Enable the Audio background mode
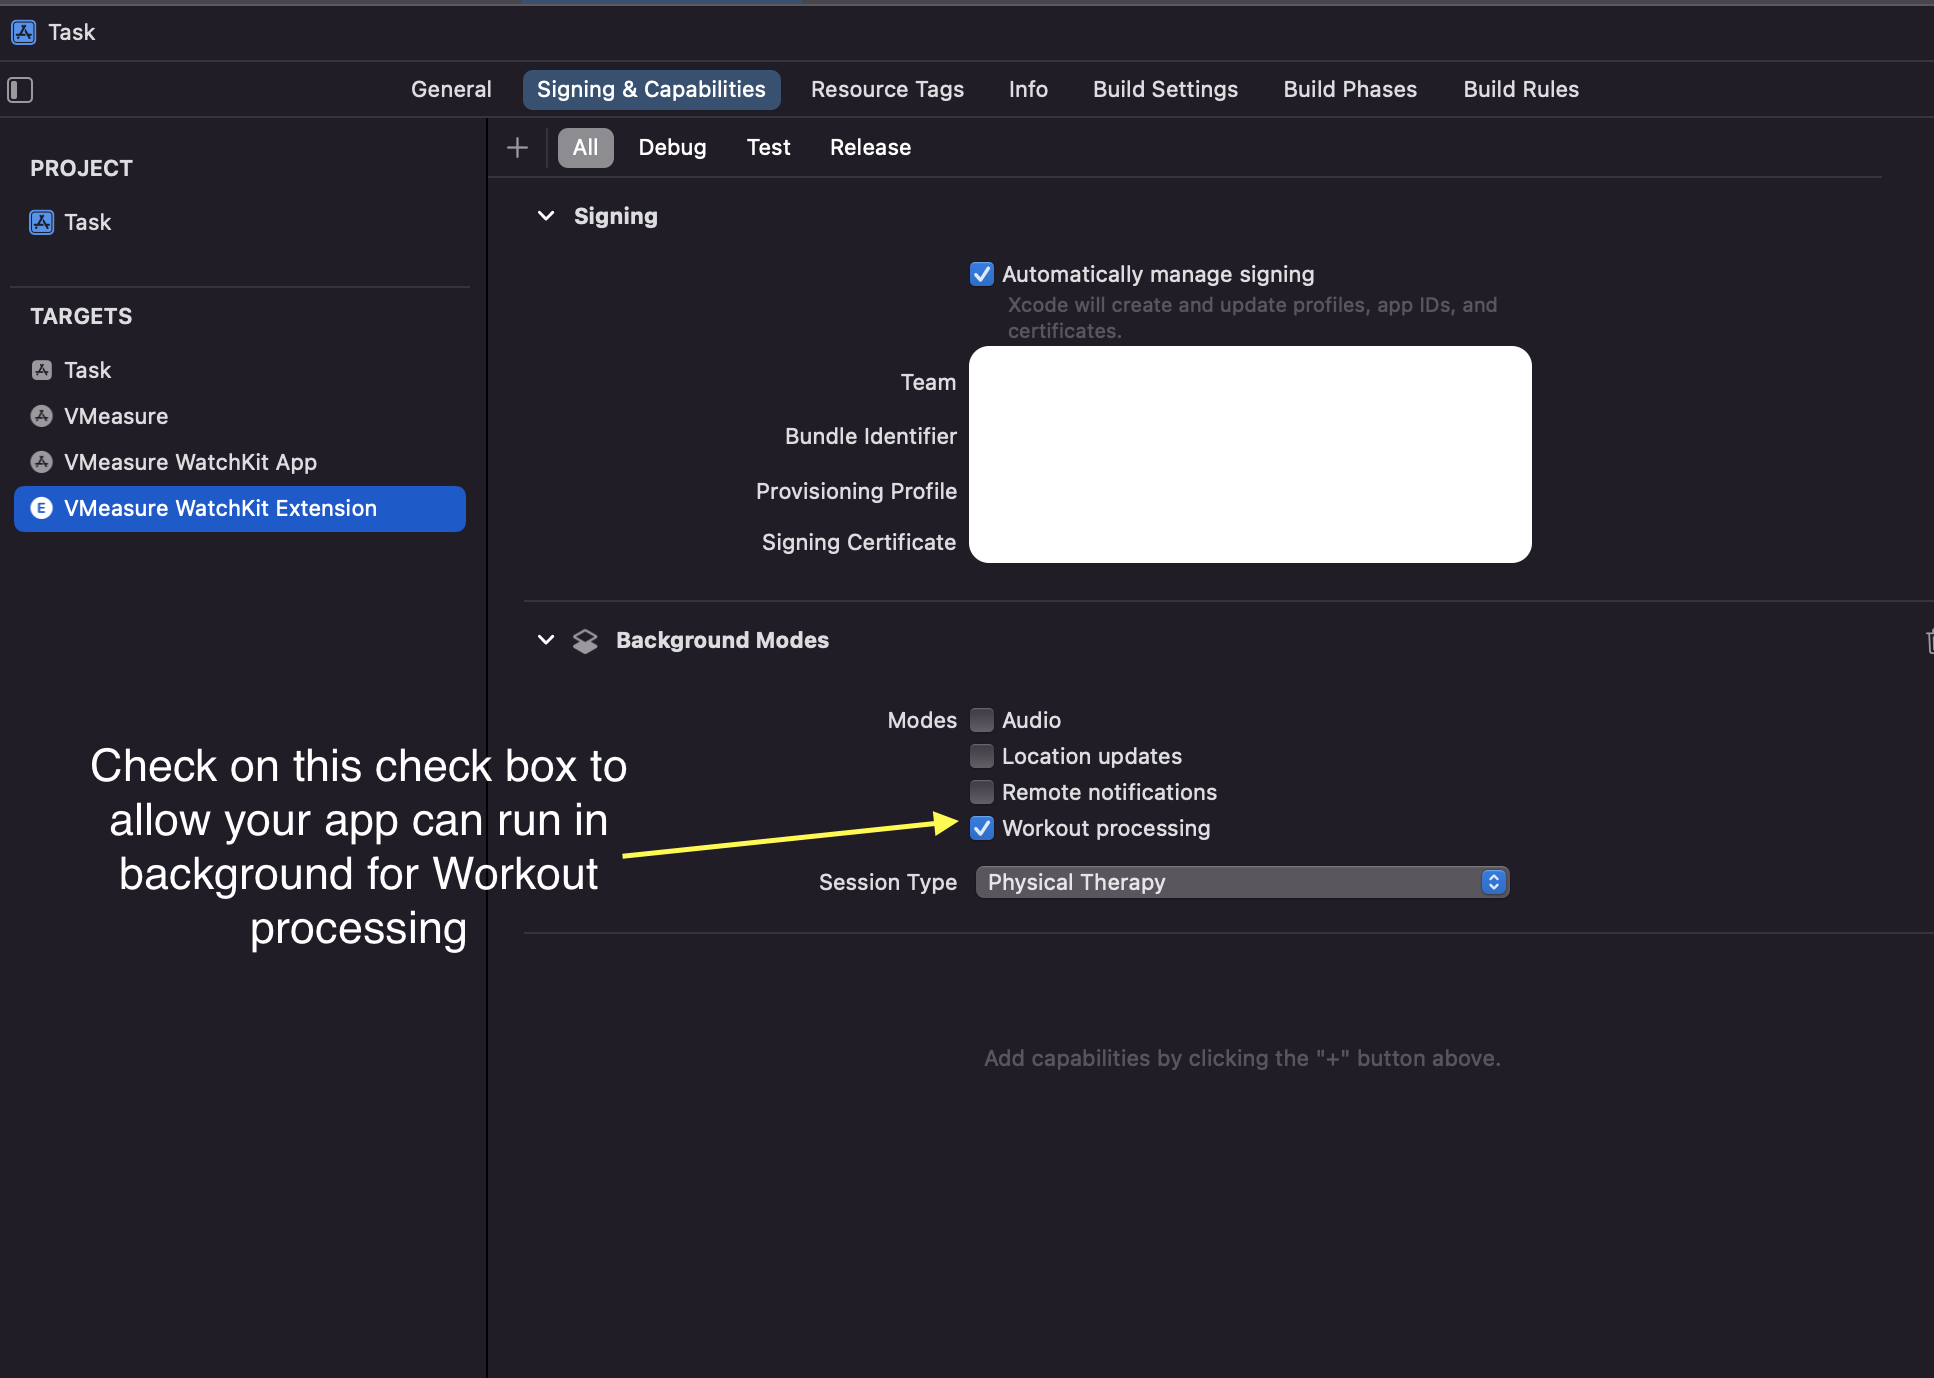Viewport: 1934px width, 1378px height. (x=982, y=720)
